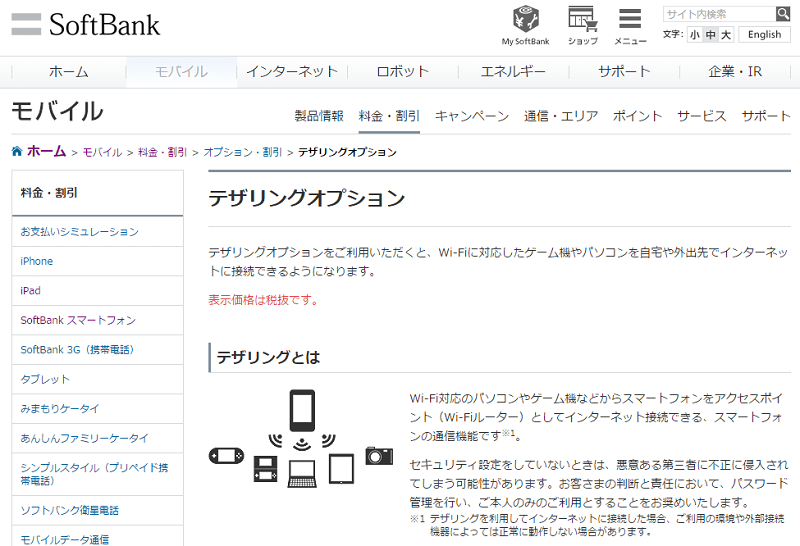Viewport: 800px width, 546px height.
Task: Select サービス in mobile submenu
Action: click(702, 116)
